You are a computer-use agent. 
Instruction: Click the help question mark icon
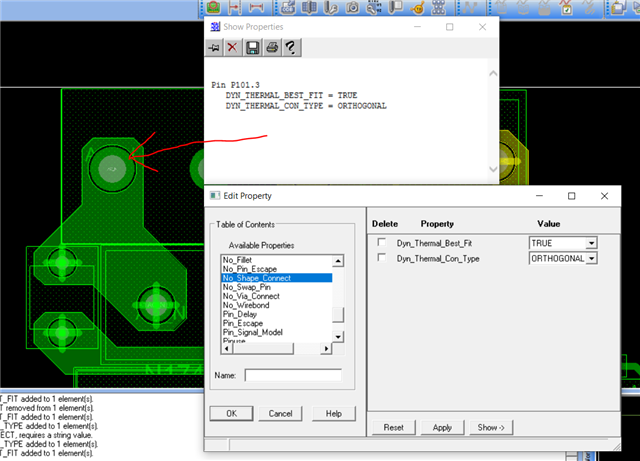coord(290,48)
